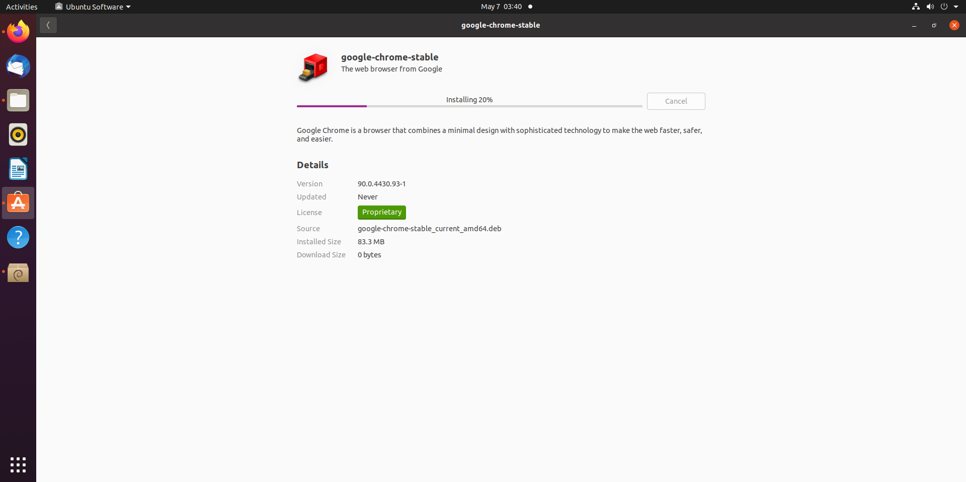Expand the system menu arrow in top bar

(956, 7)
